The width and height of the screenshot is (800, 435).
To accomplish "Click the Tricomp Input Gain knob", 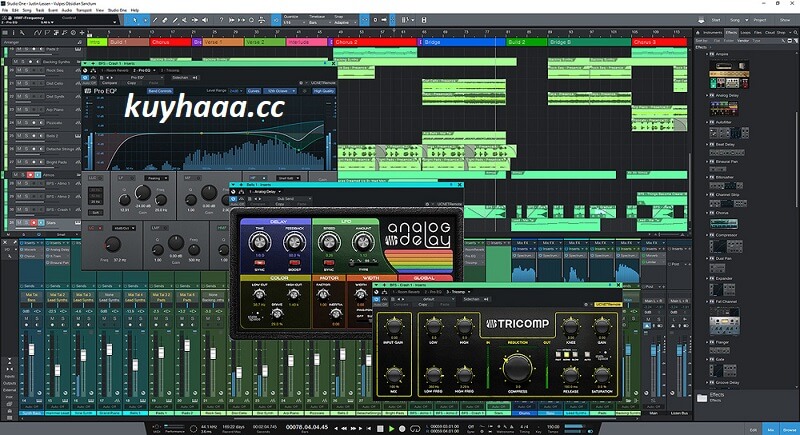I will (x=393, y=325).
